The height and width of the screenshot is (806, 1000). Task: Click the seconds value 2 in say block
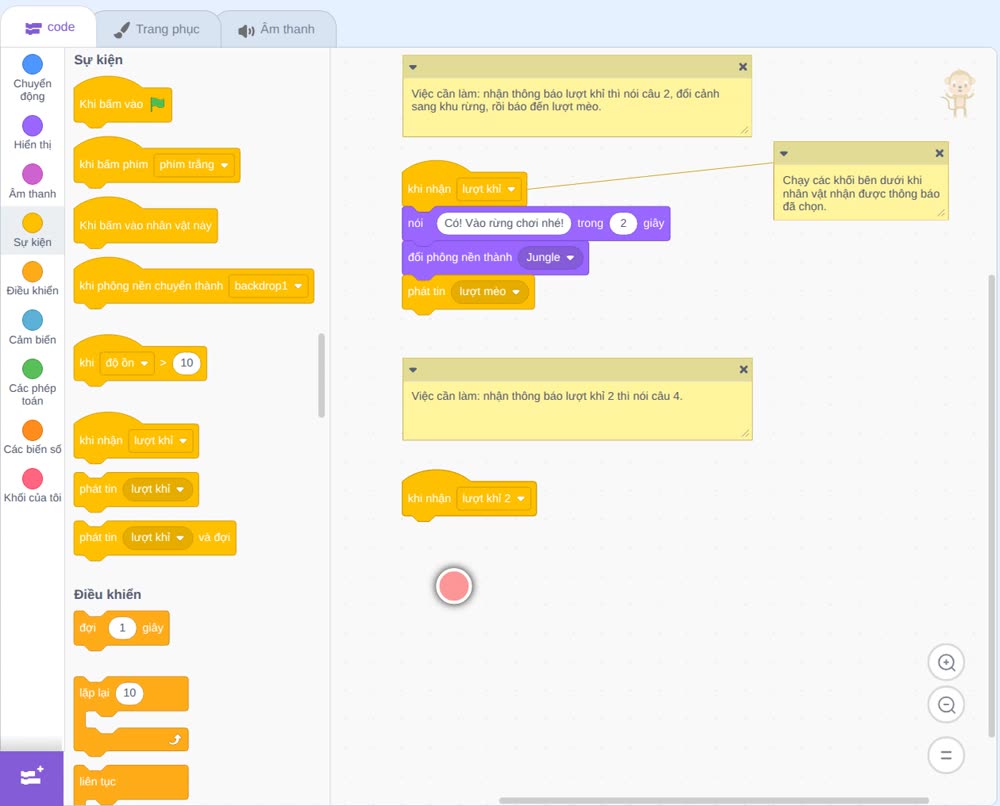point(623,223)
